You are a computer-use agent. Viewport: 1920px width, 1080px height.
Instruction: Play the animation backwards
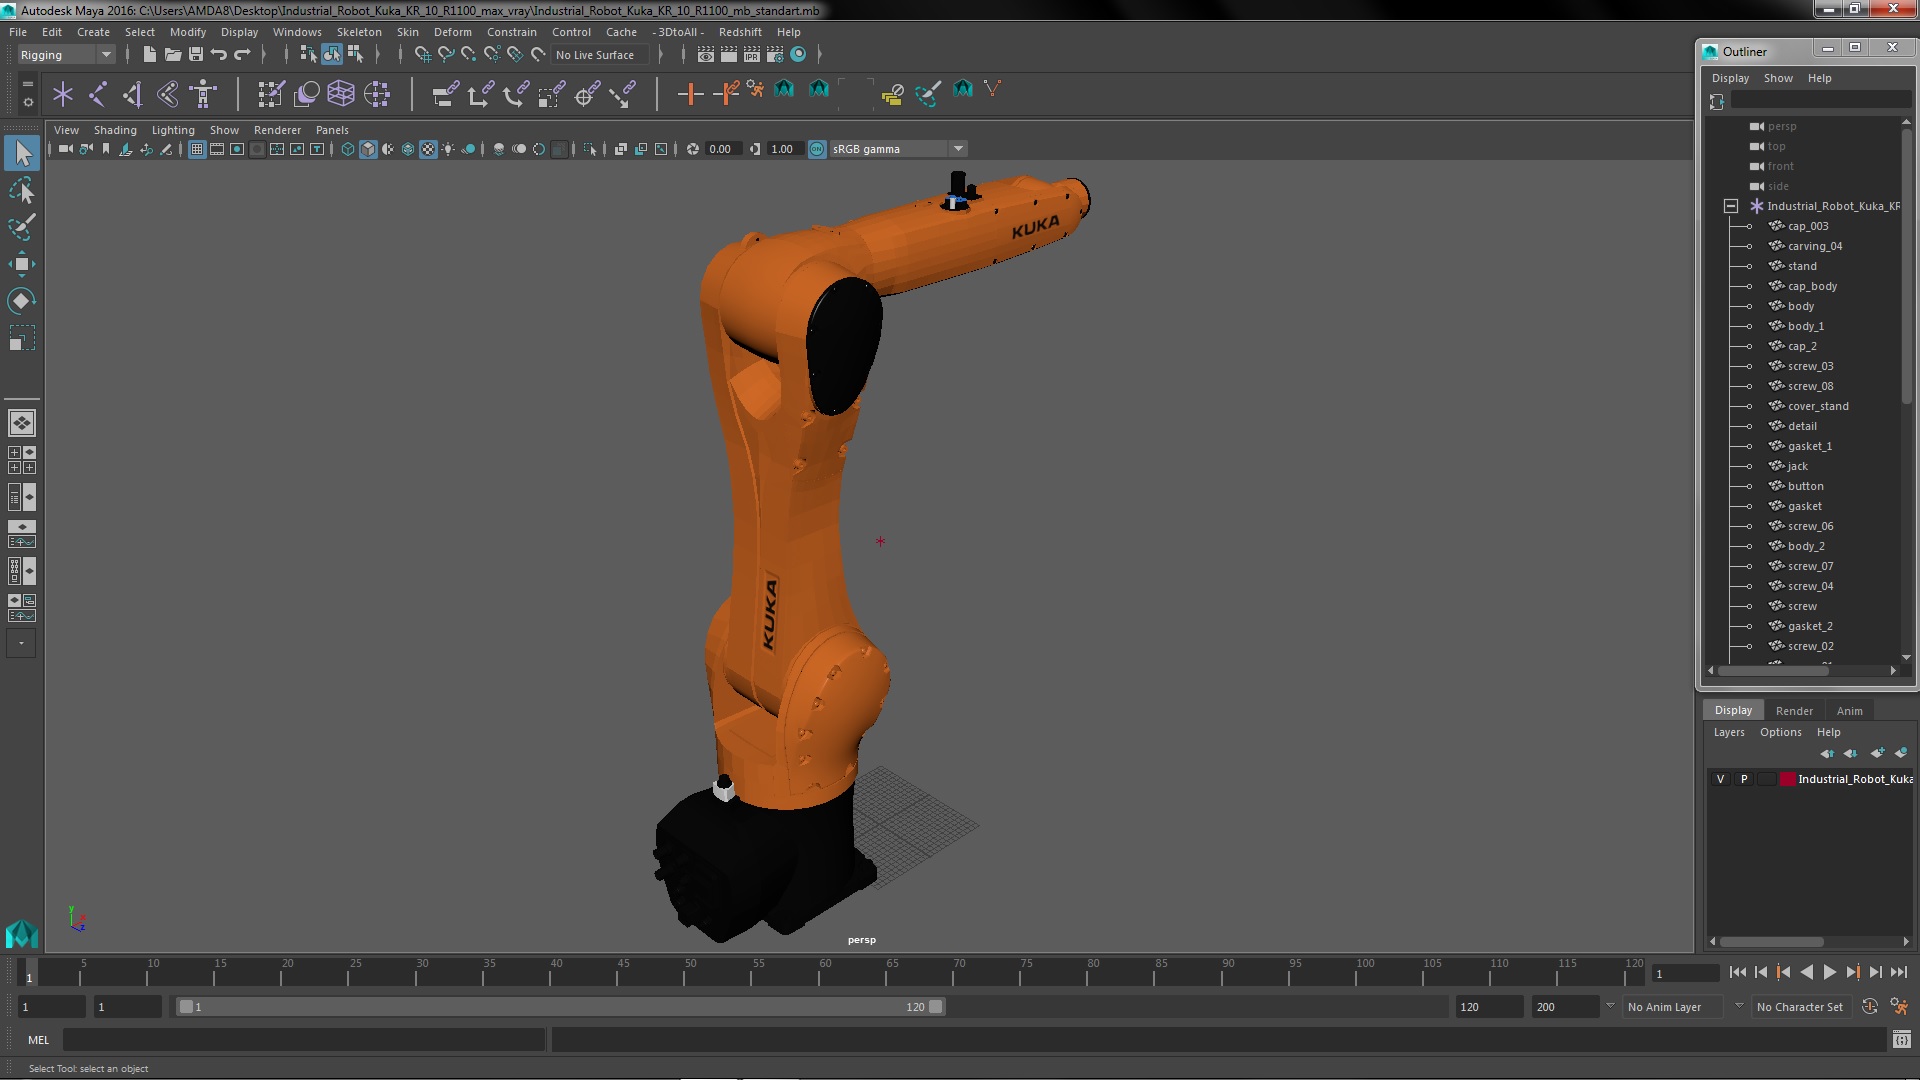(x=1806, y=972)
